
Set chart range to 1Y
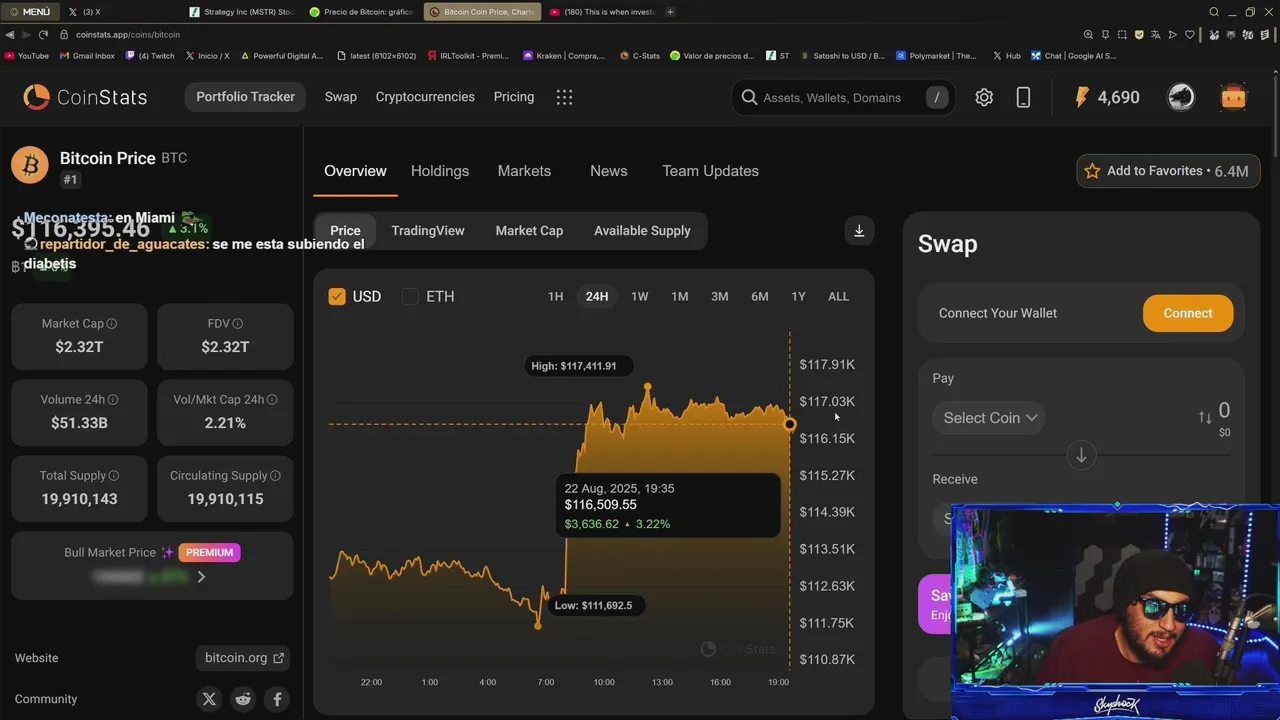point(798,296)
